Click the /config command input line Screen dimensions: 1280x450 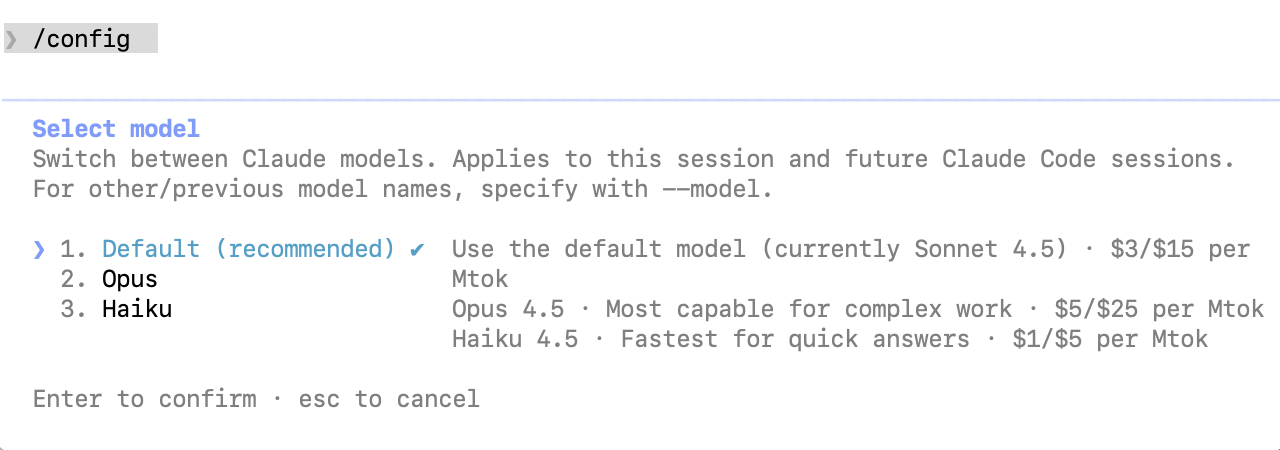pyautogui.click(x=81, y=40)
